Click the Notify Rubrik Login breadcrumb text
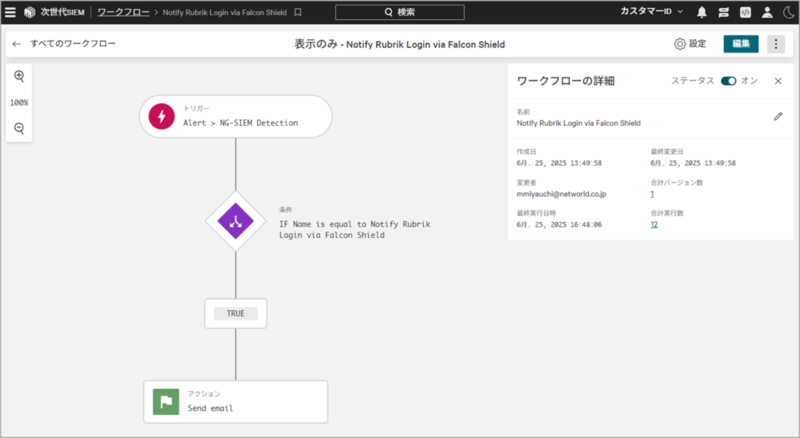800x438 pixels. [224, 12]
